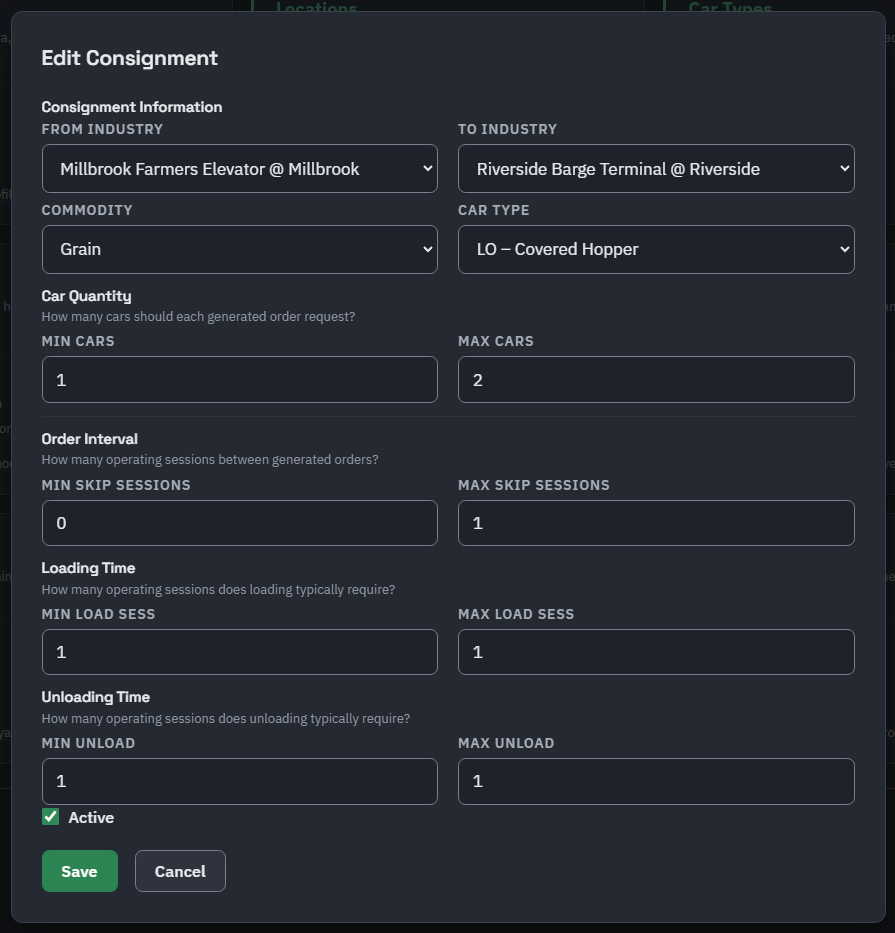This screenshot has height=933, width=895.
Task: Select the Min Load Sess field
Action: coord(239,652)
